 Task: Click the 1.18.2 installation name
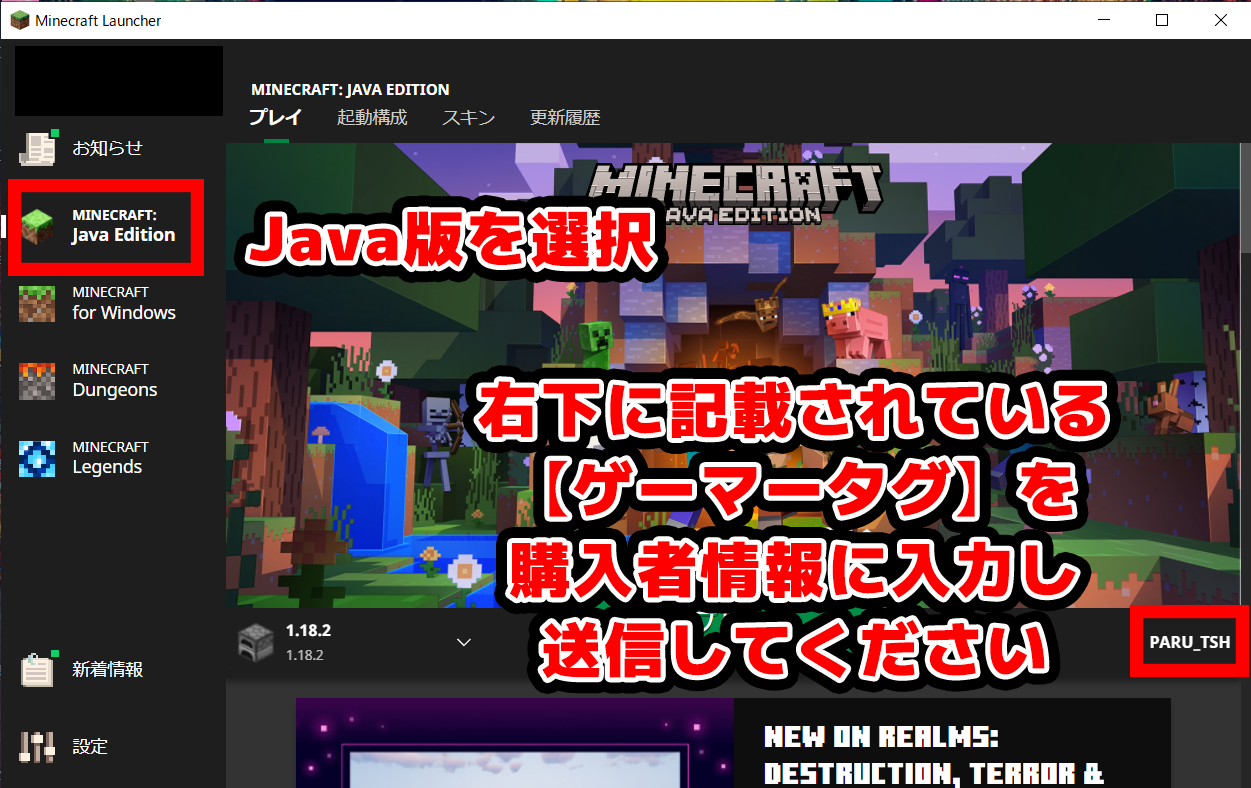click(308, 631)
